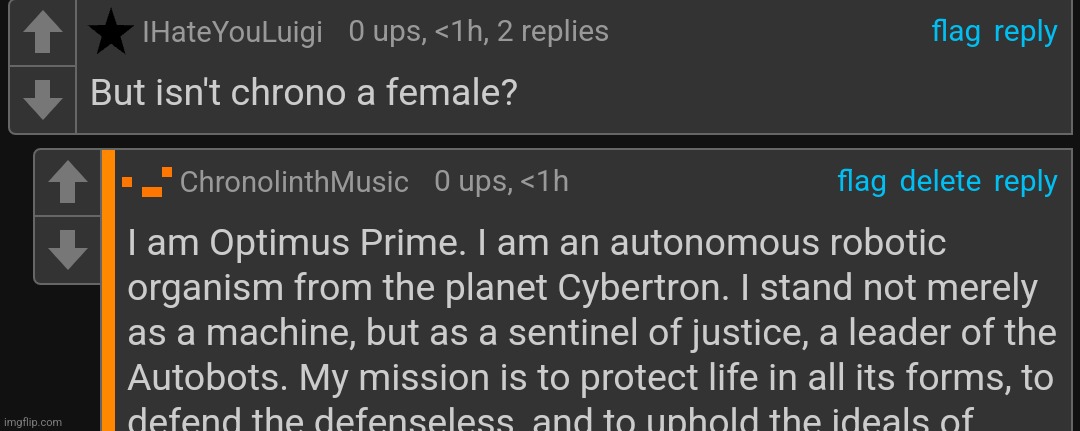Reply to IHateYouLuigi's comment

coord(1025,32)
